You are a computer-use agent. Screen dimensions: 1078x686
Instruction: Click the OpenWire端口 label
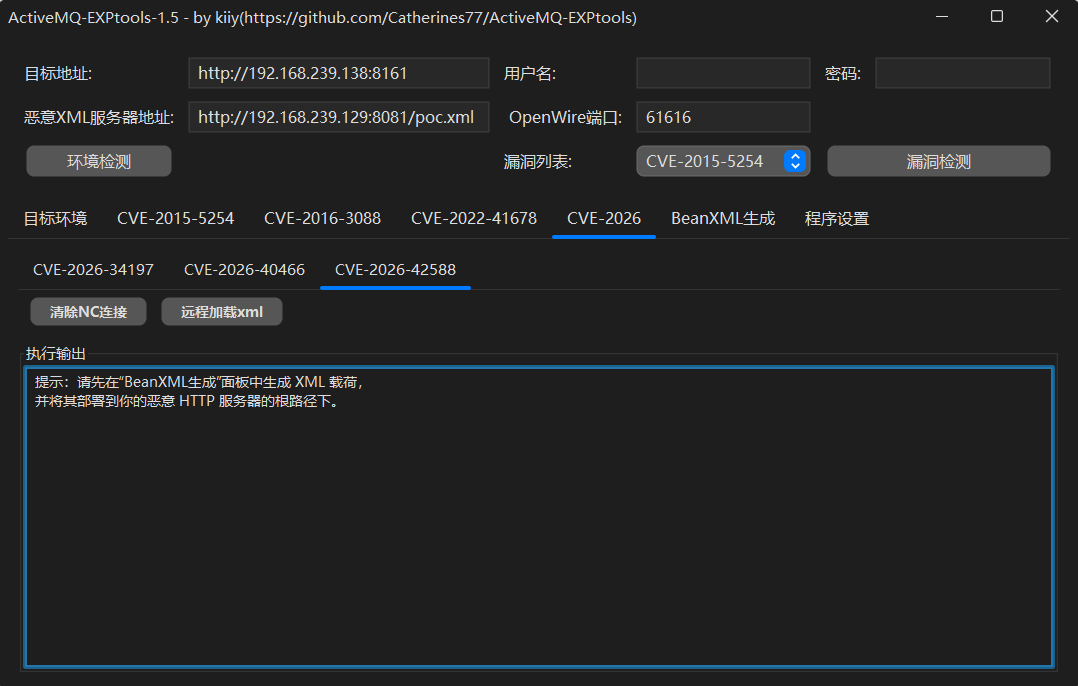(565, 118)
